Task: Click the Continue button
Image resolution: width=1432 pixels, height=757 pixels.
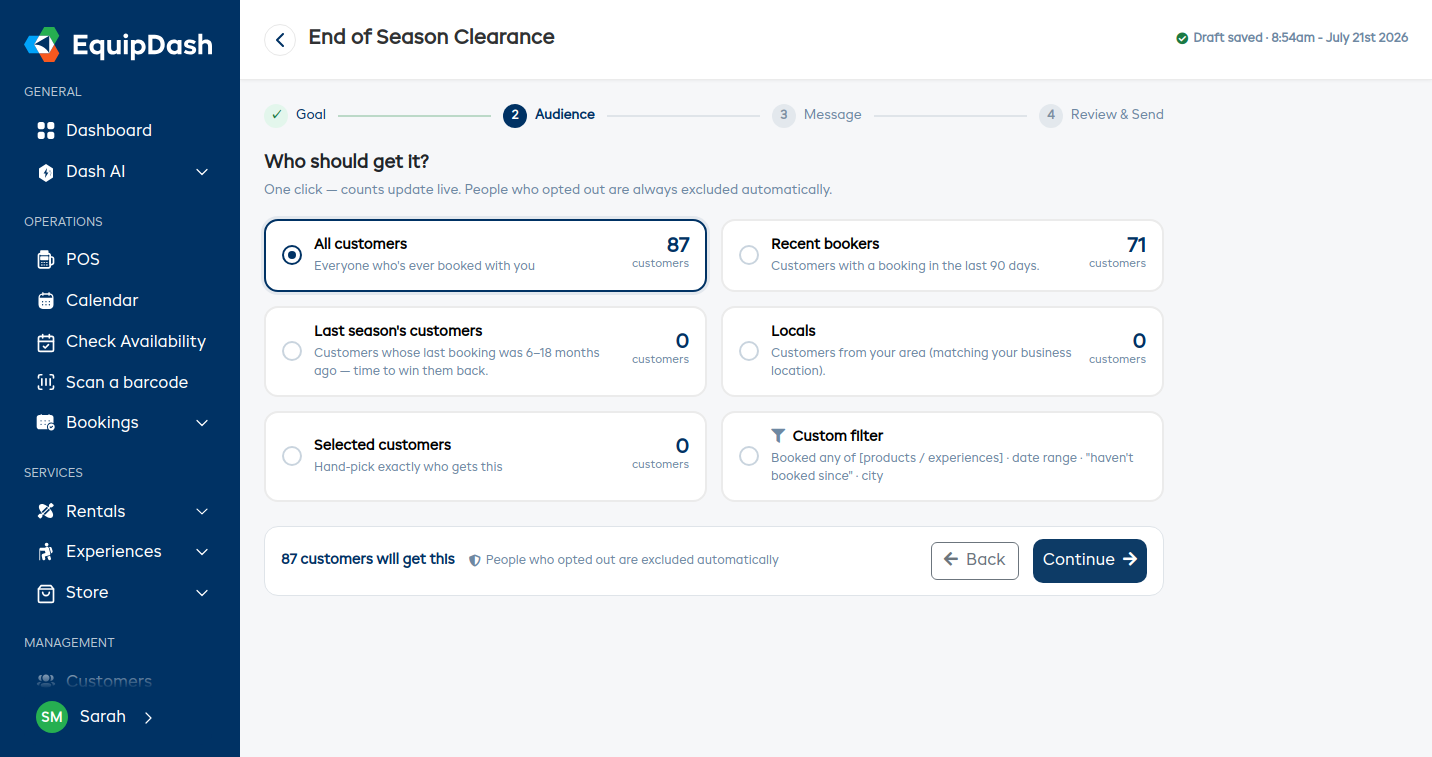Action: (1090, 561)
